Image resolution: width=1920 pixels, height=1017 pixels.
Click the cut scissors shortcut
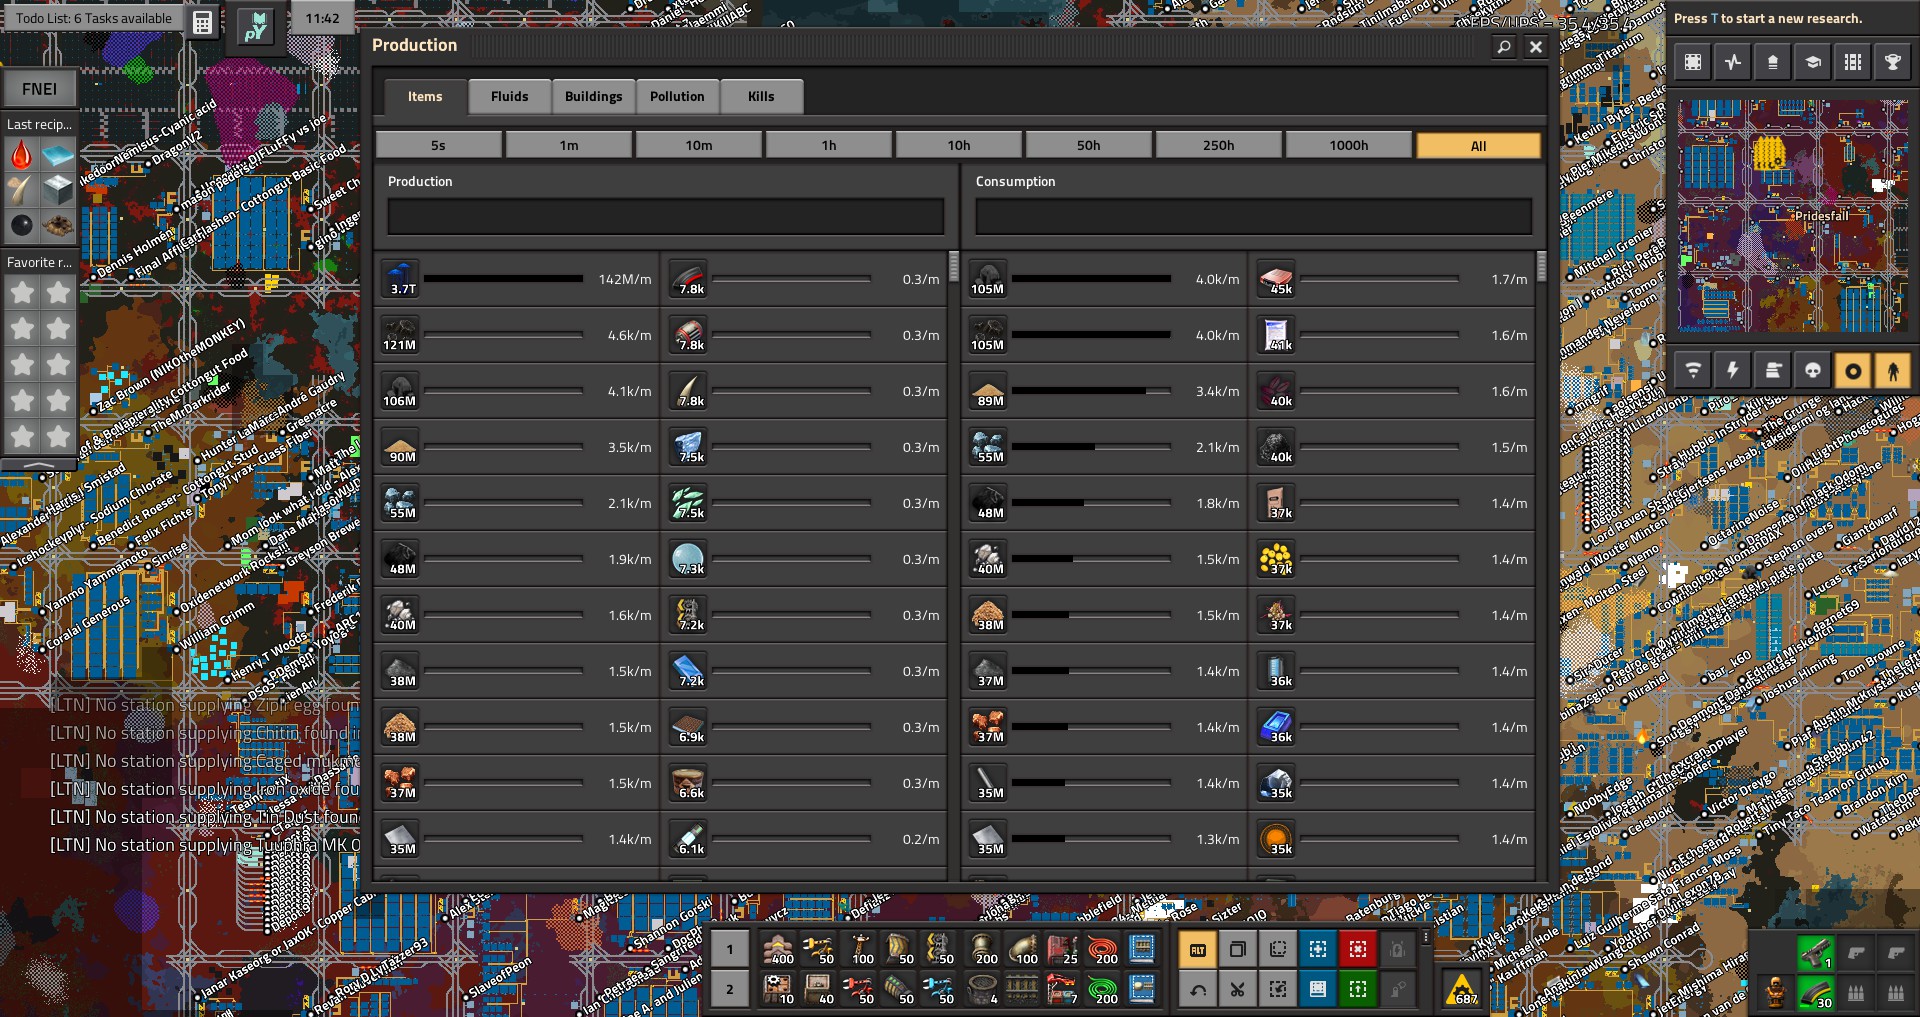coord(1238,990)
